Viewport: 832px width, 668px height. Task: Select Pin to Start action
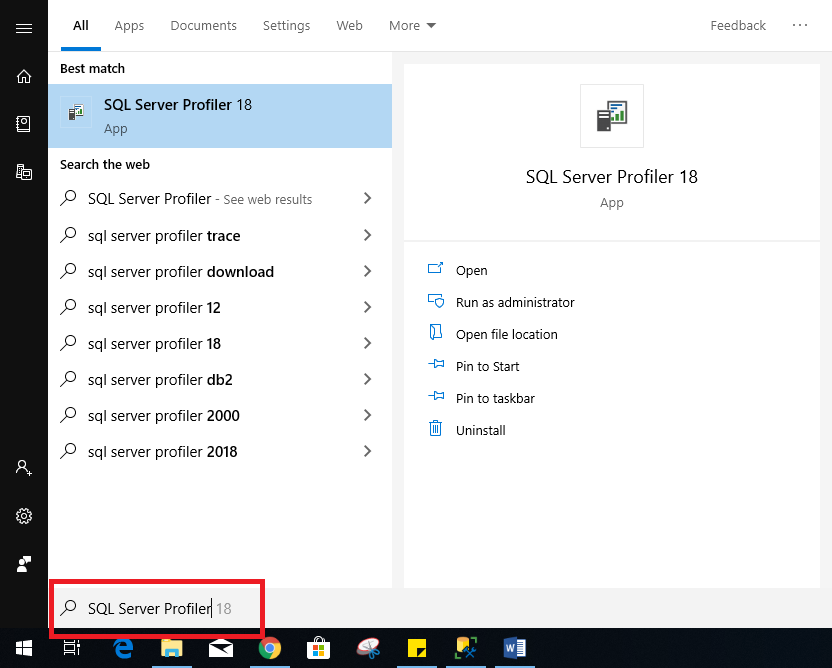pos(490,366)
